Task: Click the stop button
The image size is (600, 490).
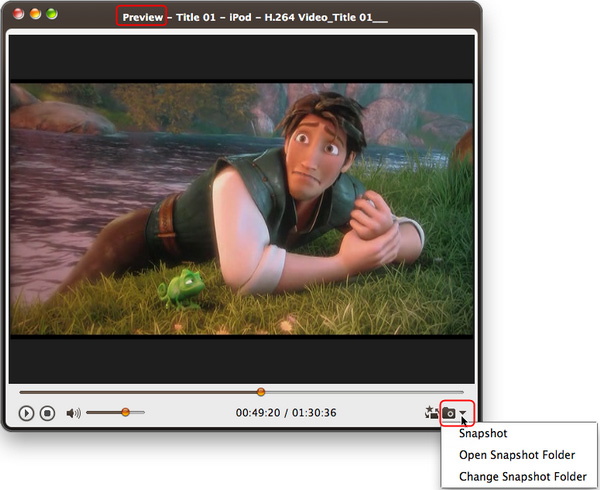Action: [47, 413]
